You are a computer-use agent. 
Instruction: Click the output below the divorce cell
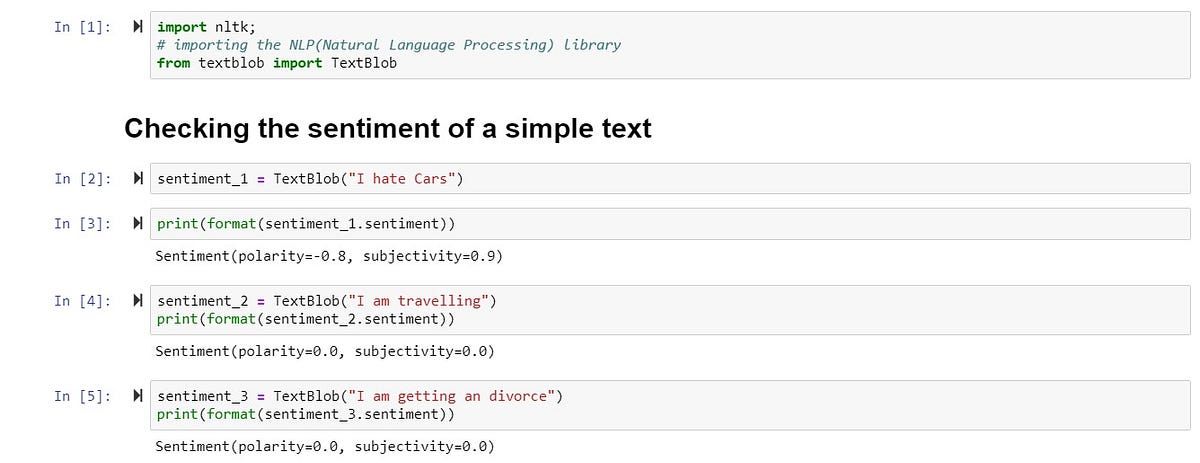tap(325, 446)
